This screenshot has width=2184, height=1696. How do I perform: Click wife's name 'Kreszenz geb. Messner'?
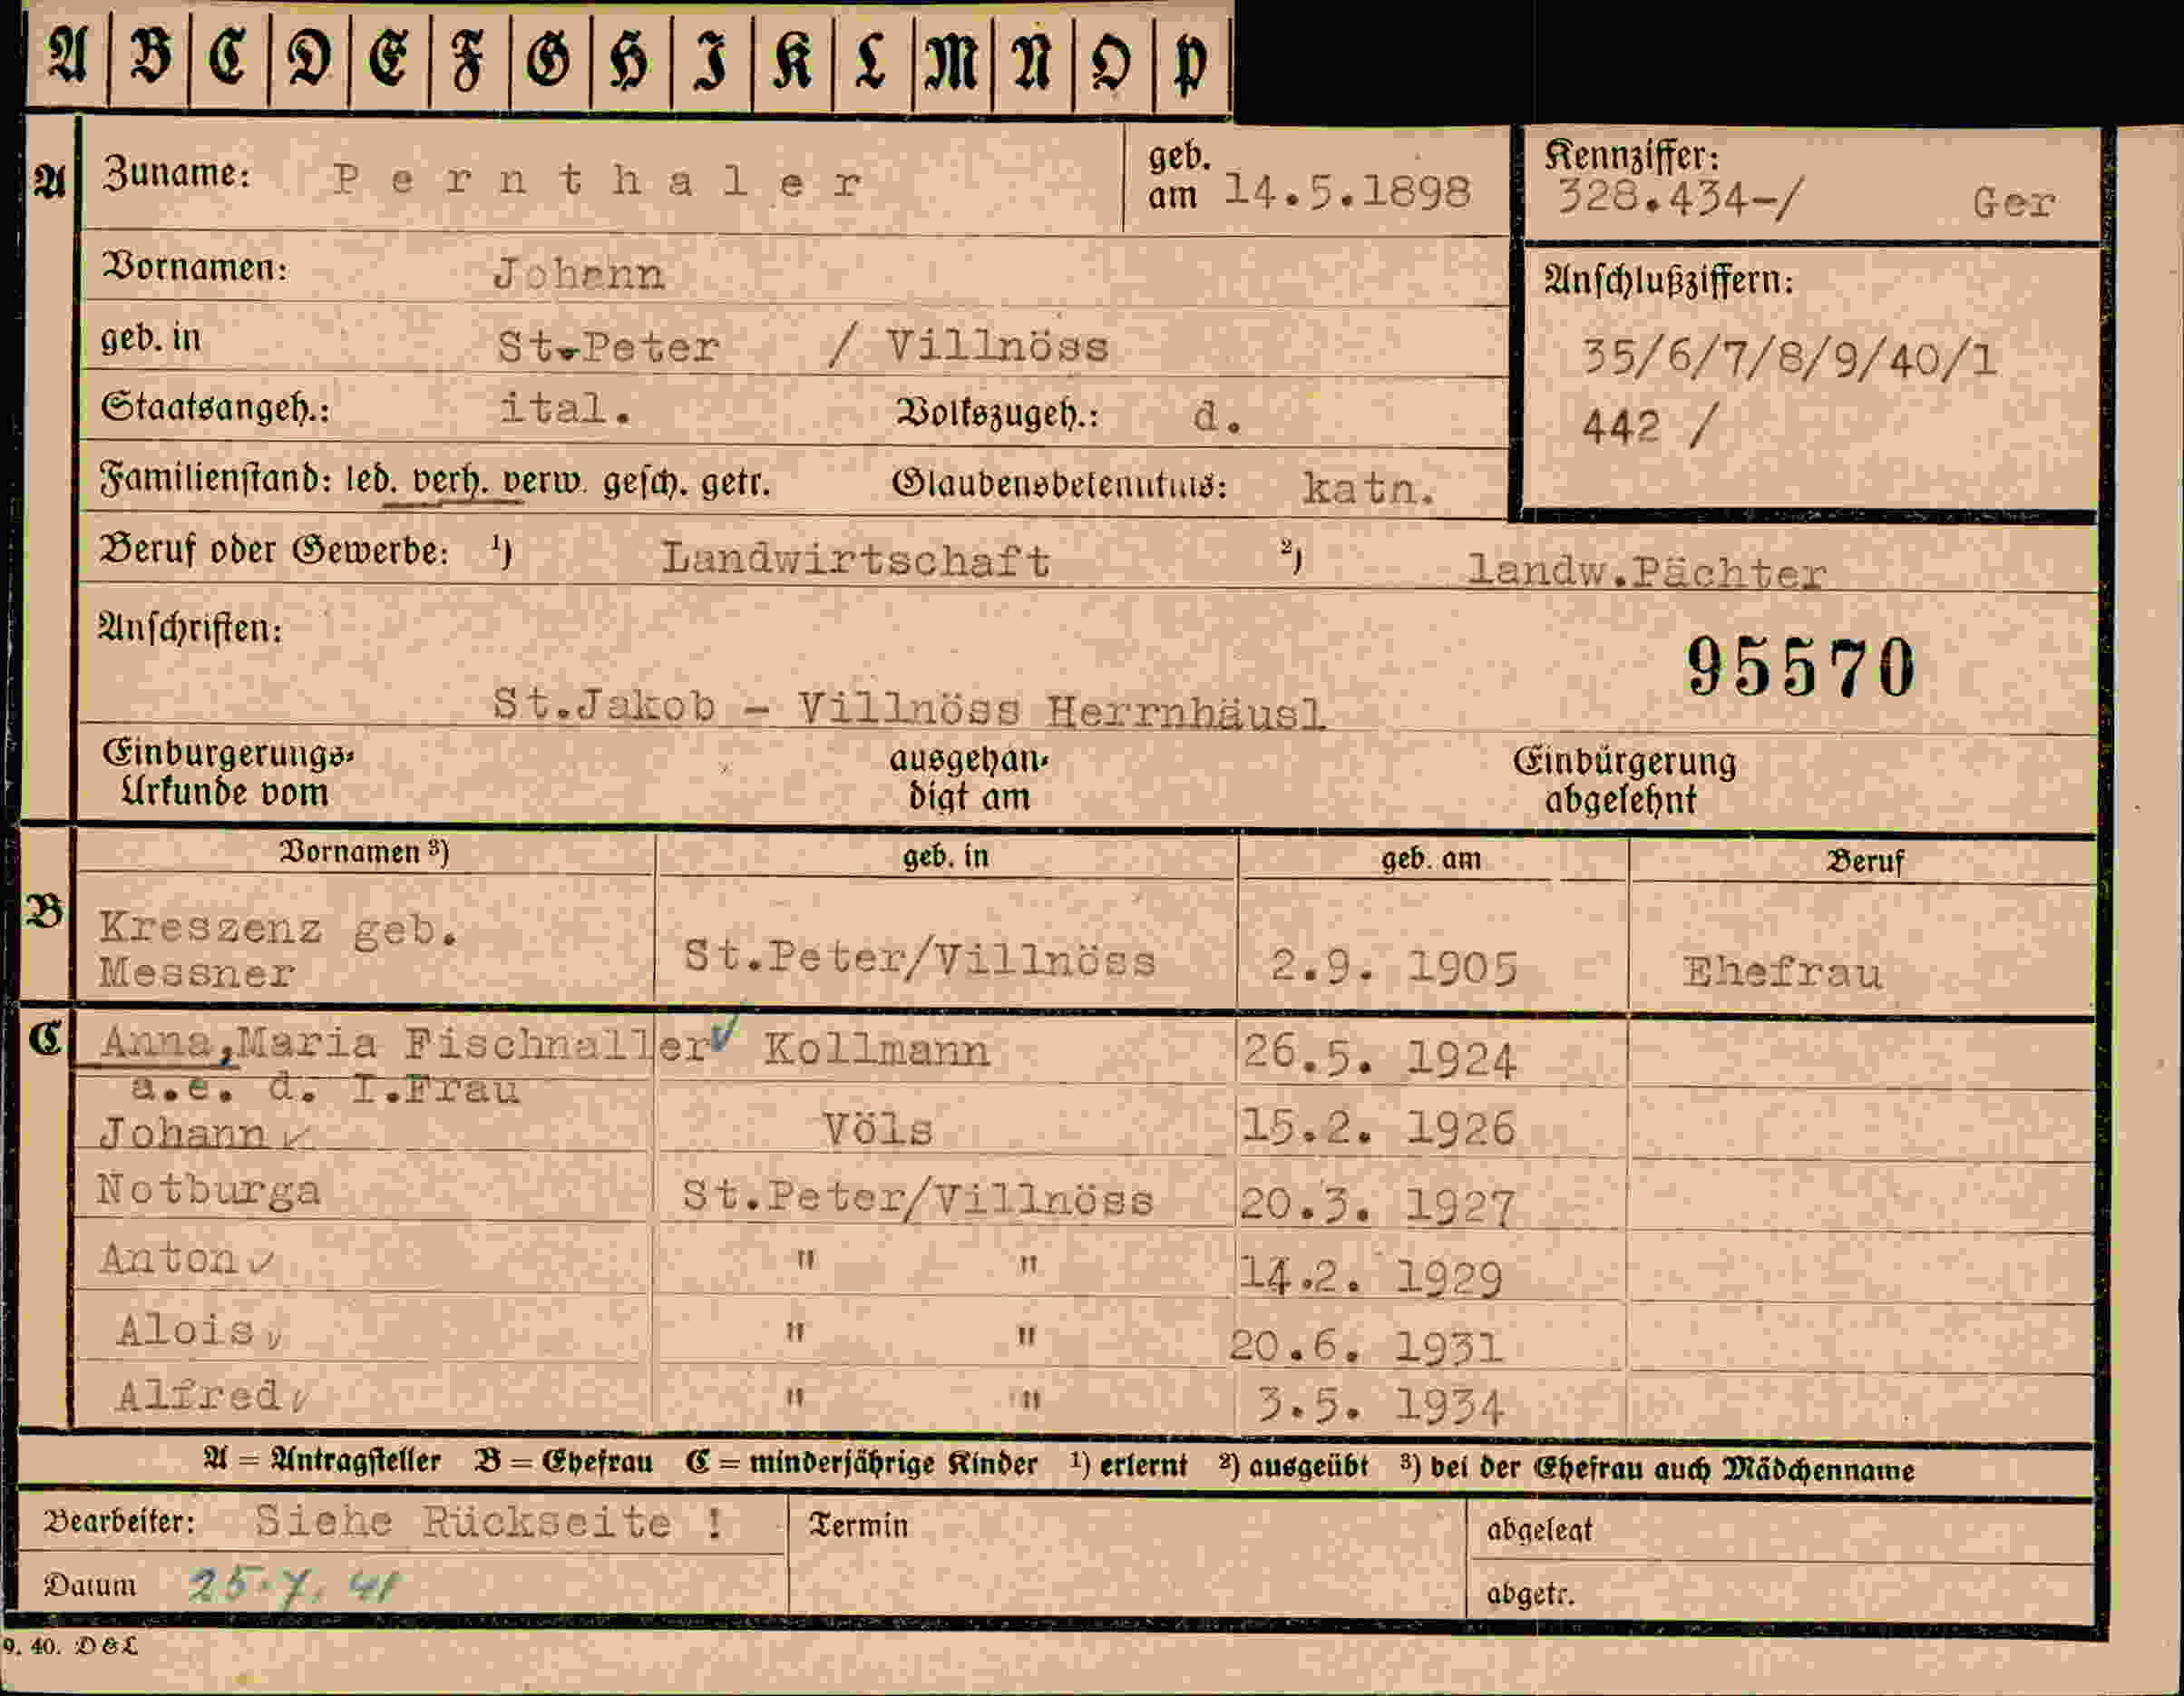[x=278, y=950]
